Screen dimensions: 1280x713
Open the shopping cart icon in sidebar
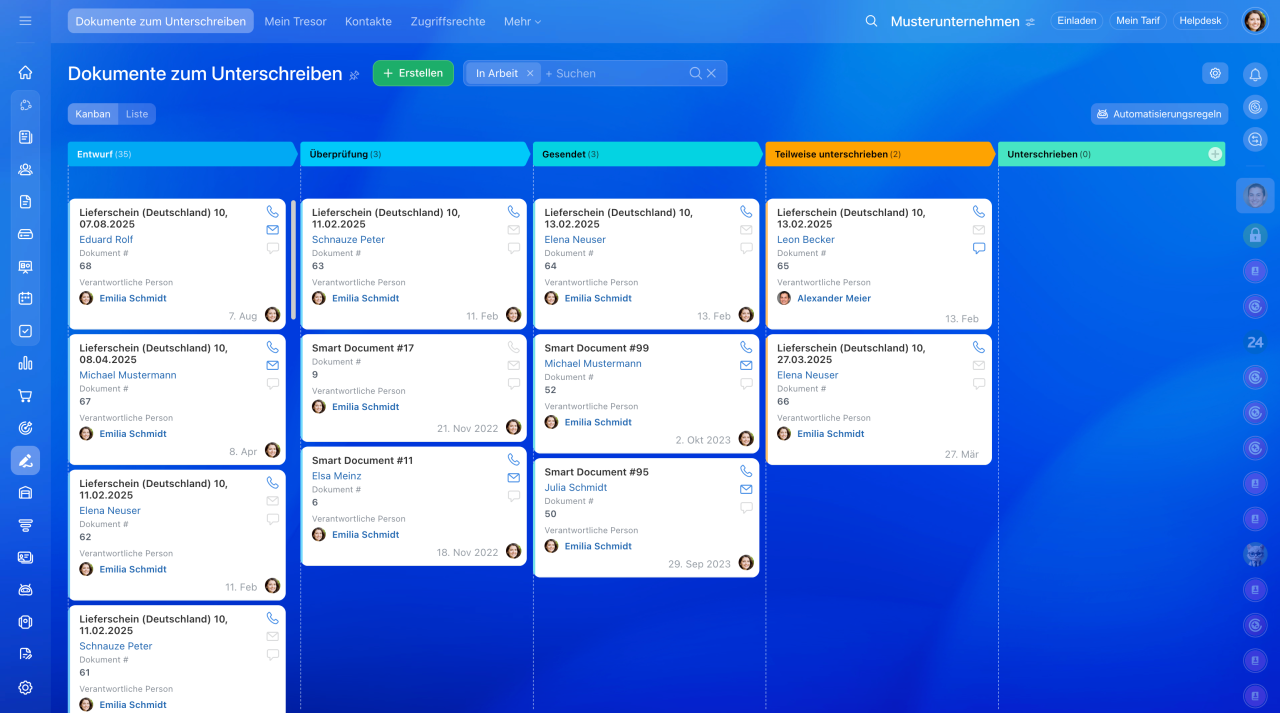pyautogui.click(x=25, y=395)
